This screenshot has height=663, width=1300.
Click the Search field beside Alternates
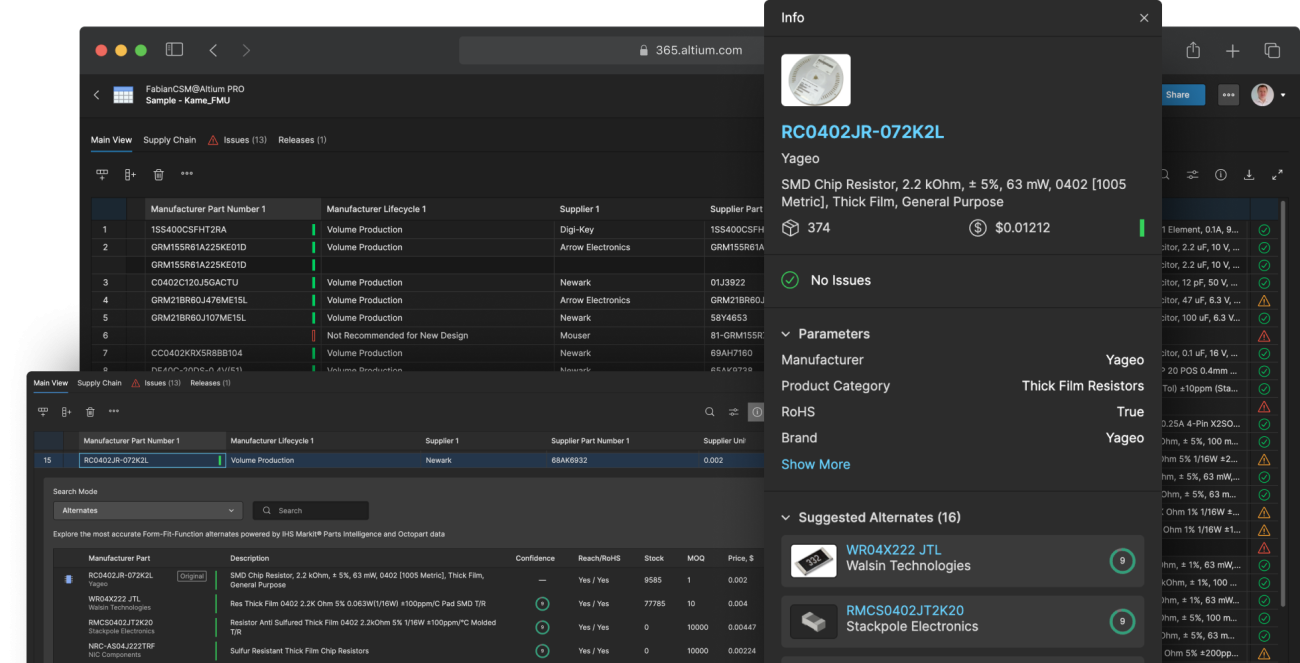[x=311, y=510]
